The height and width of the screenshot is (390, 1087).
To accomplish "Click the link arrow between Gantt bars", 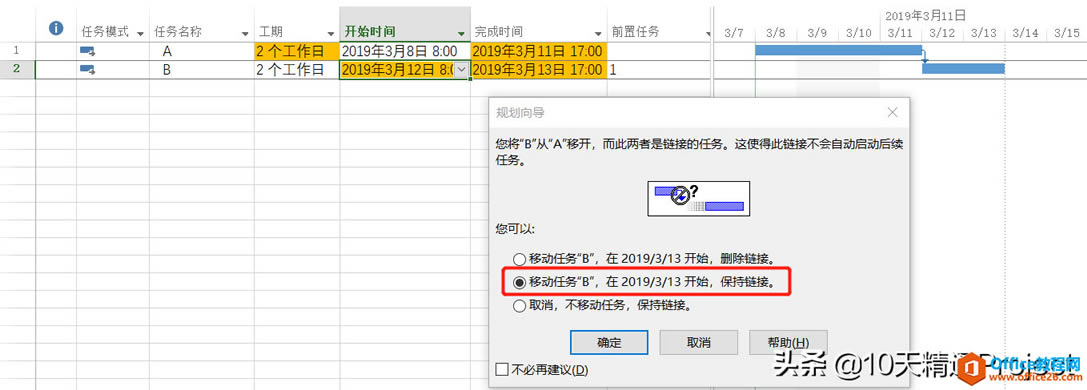I will click(925, 58).
